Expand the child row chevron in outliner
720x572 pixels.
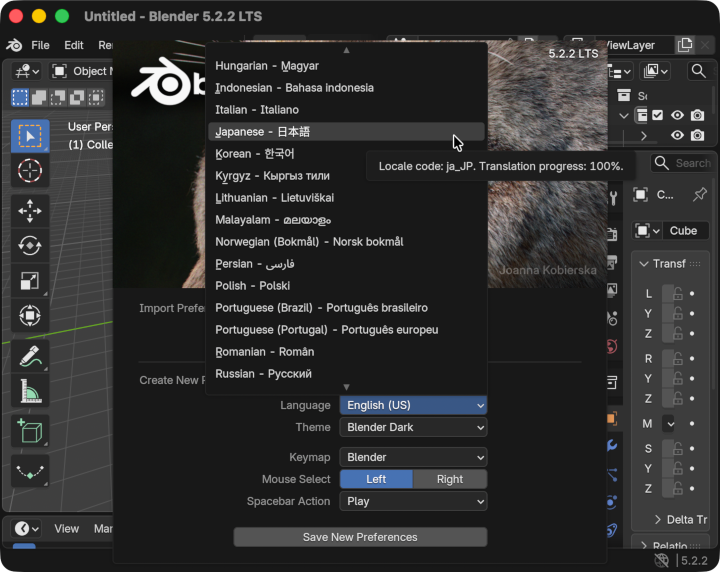click(x=644, y=136)
